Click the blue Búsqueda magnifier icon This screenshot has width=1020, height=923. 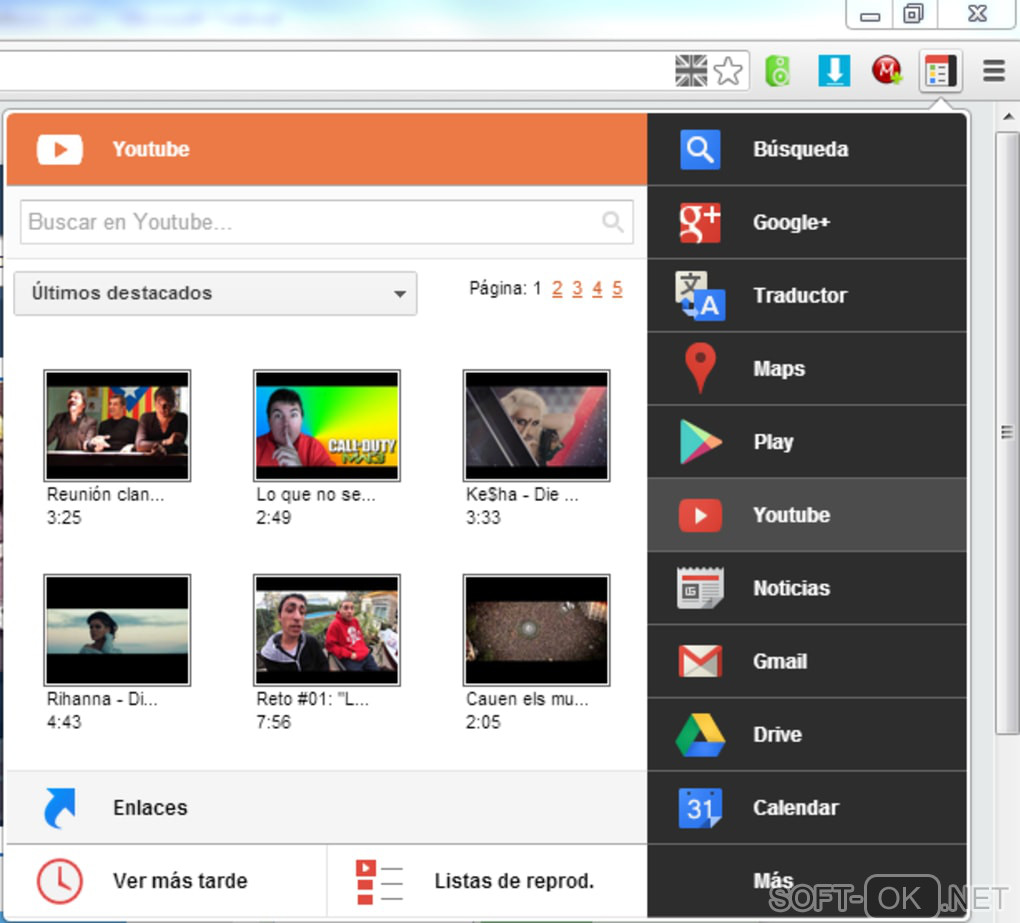(x=700, y=150)
